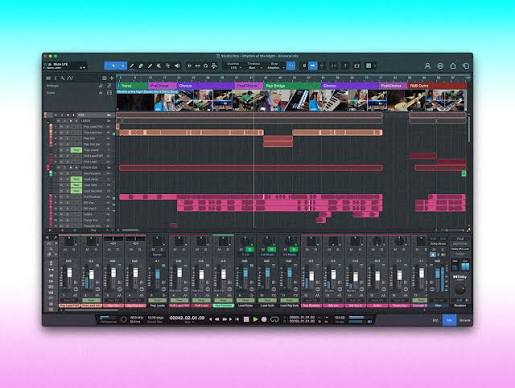Select the Lead Rap Dub channel label

[289, 305]
